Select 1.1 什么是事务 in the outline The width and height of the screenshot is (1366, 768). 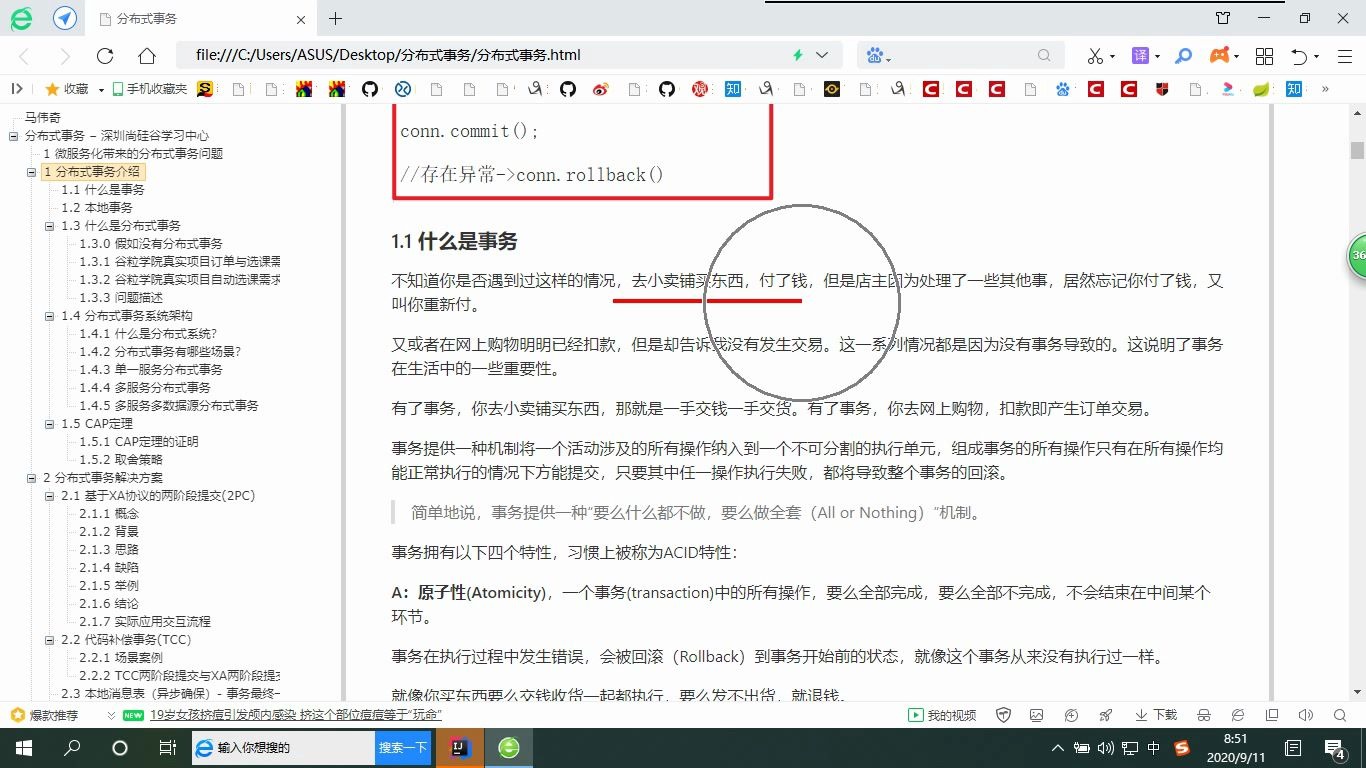coord(103,190)
